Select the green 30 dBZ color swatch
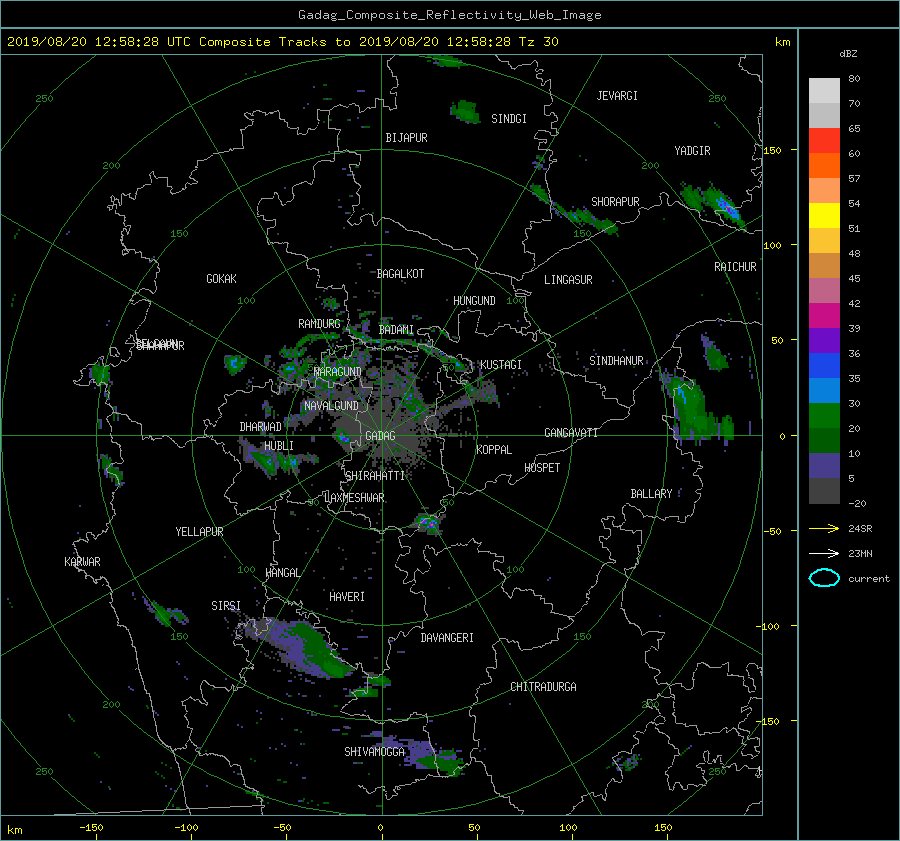 824,415
